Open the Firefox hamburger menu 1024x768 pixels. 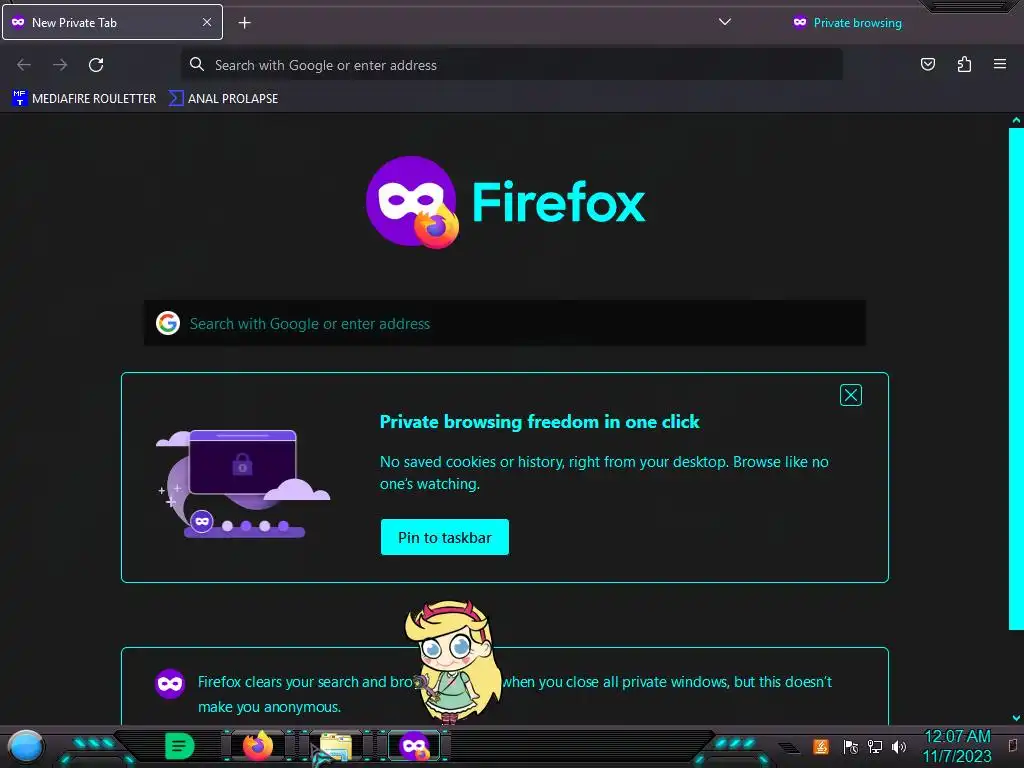point(999,64)
